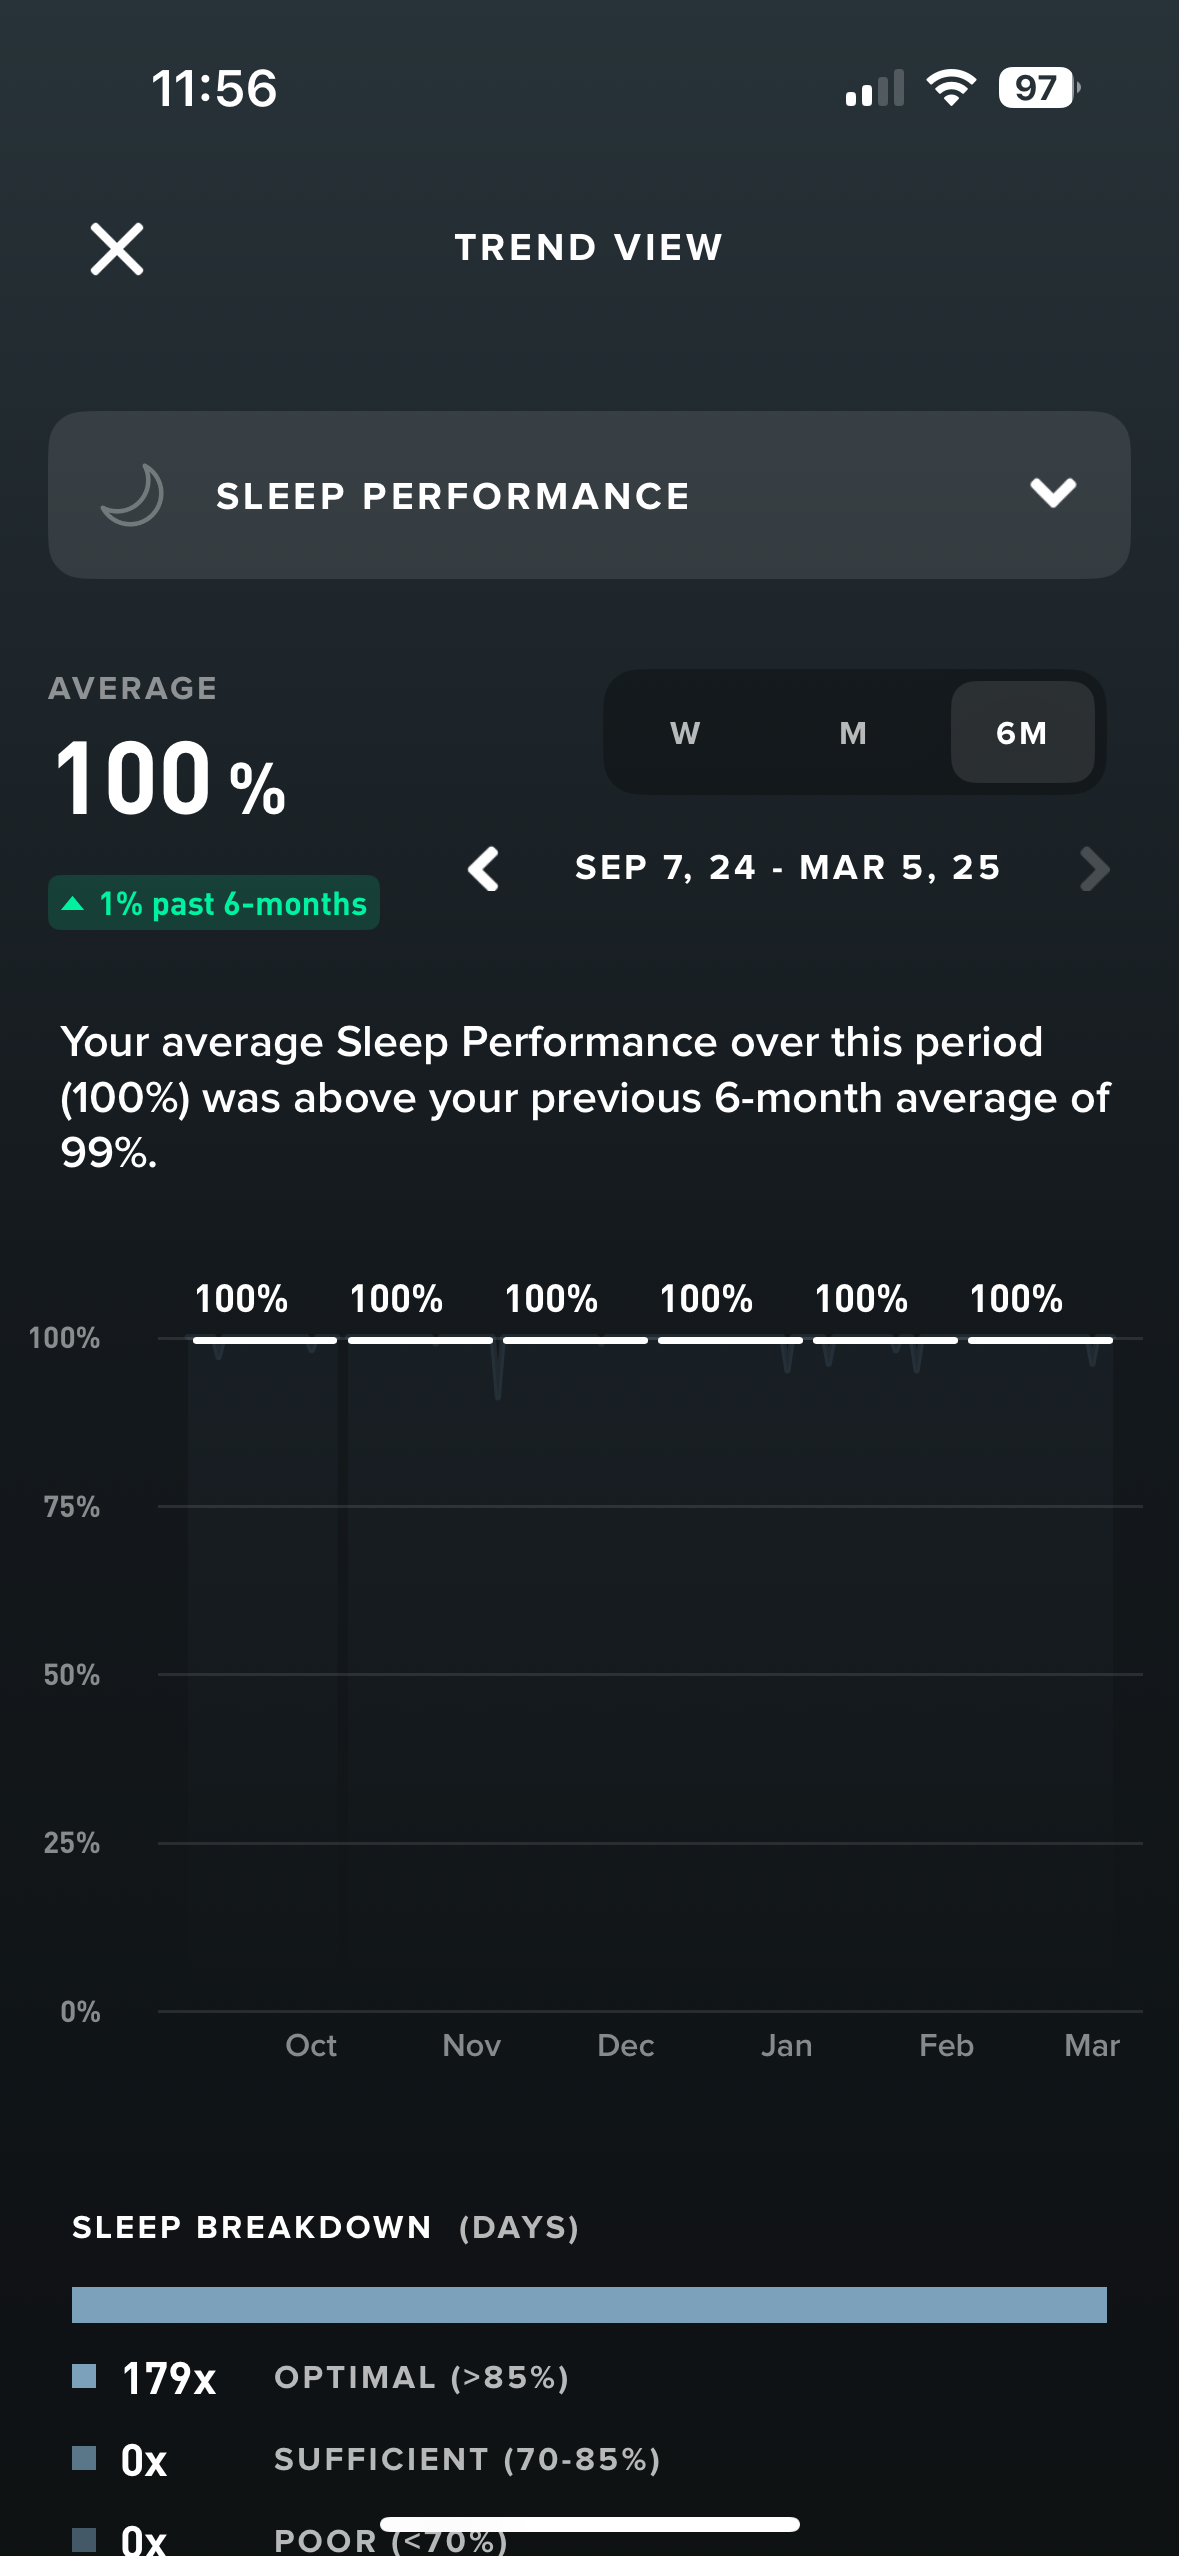
Task: Tap the date range Sep 7 - Mar 5
Action: tap(788, 867)
